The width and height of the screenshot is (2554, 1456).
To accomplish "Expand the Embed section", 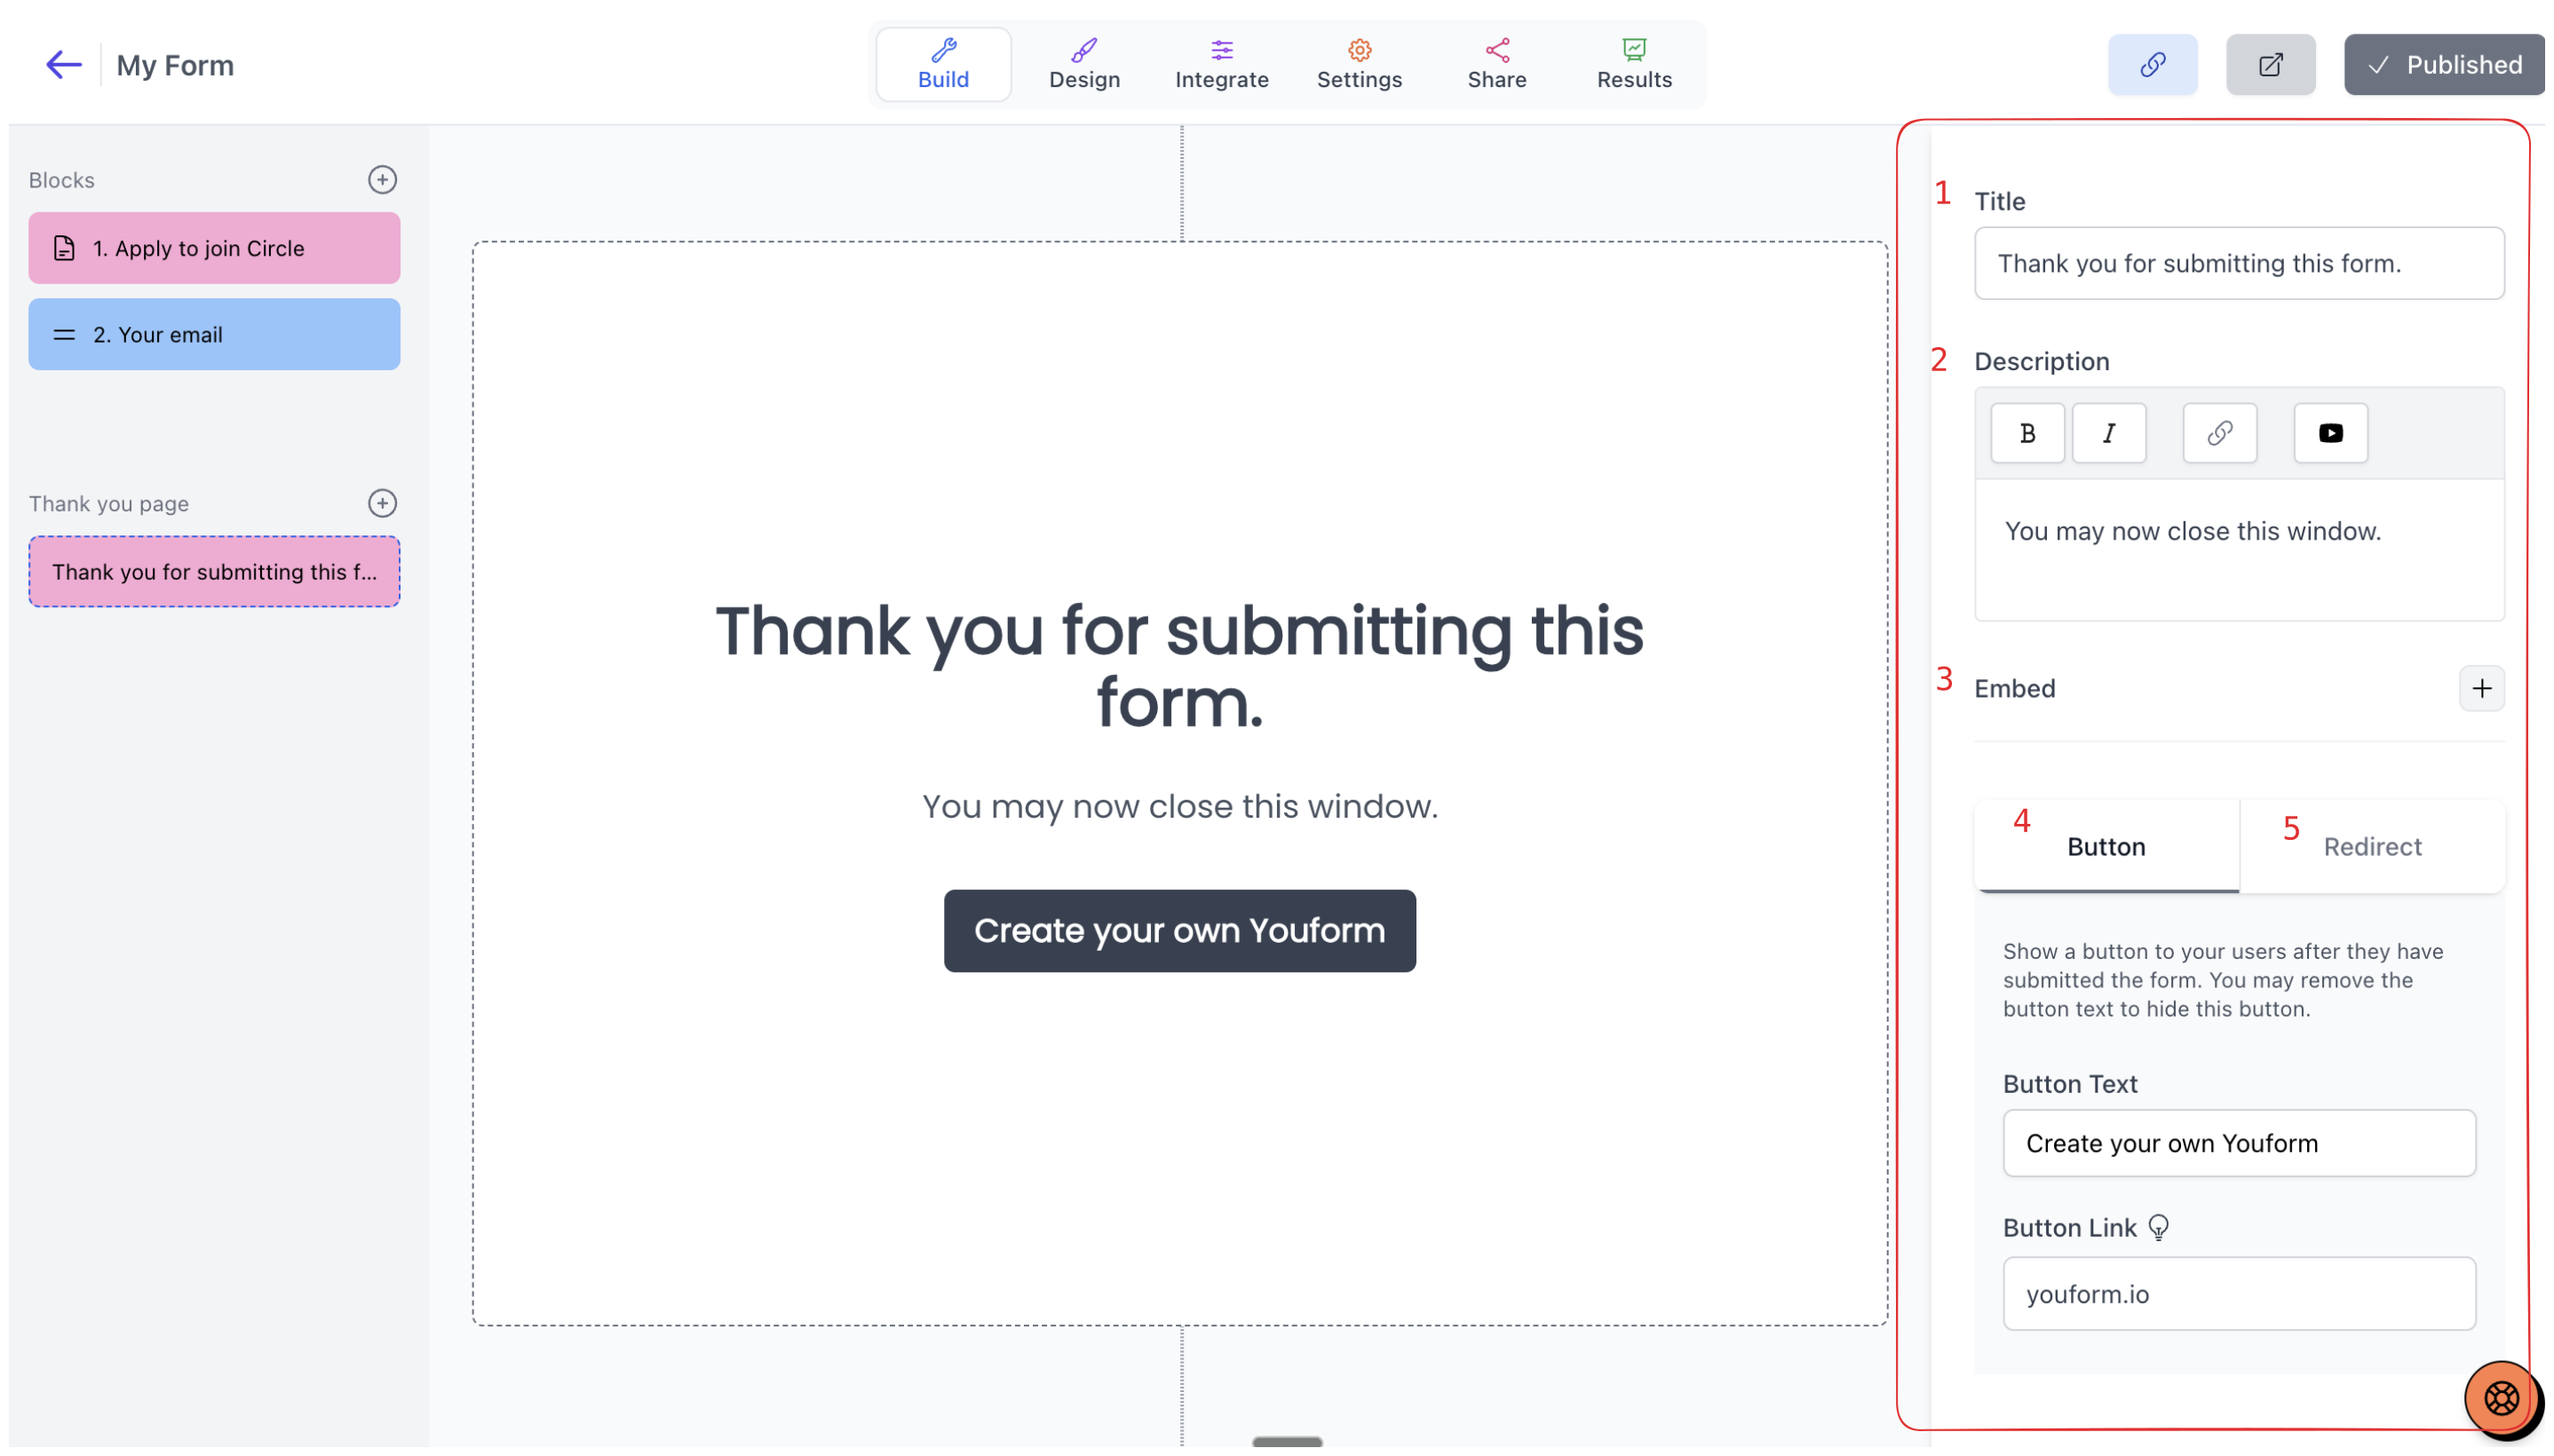I will click(x=2481, y=688).
